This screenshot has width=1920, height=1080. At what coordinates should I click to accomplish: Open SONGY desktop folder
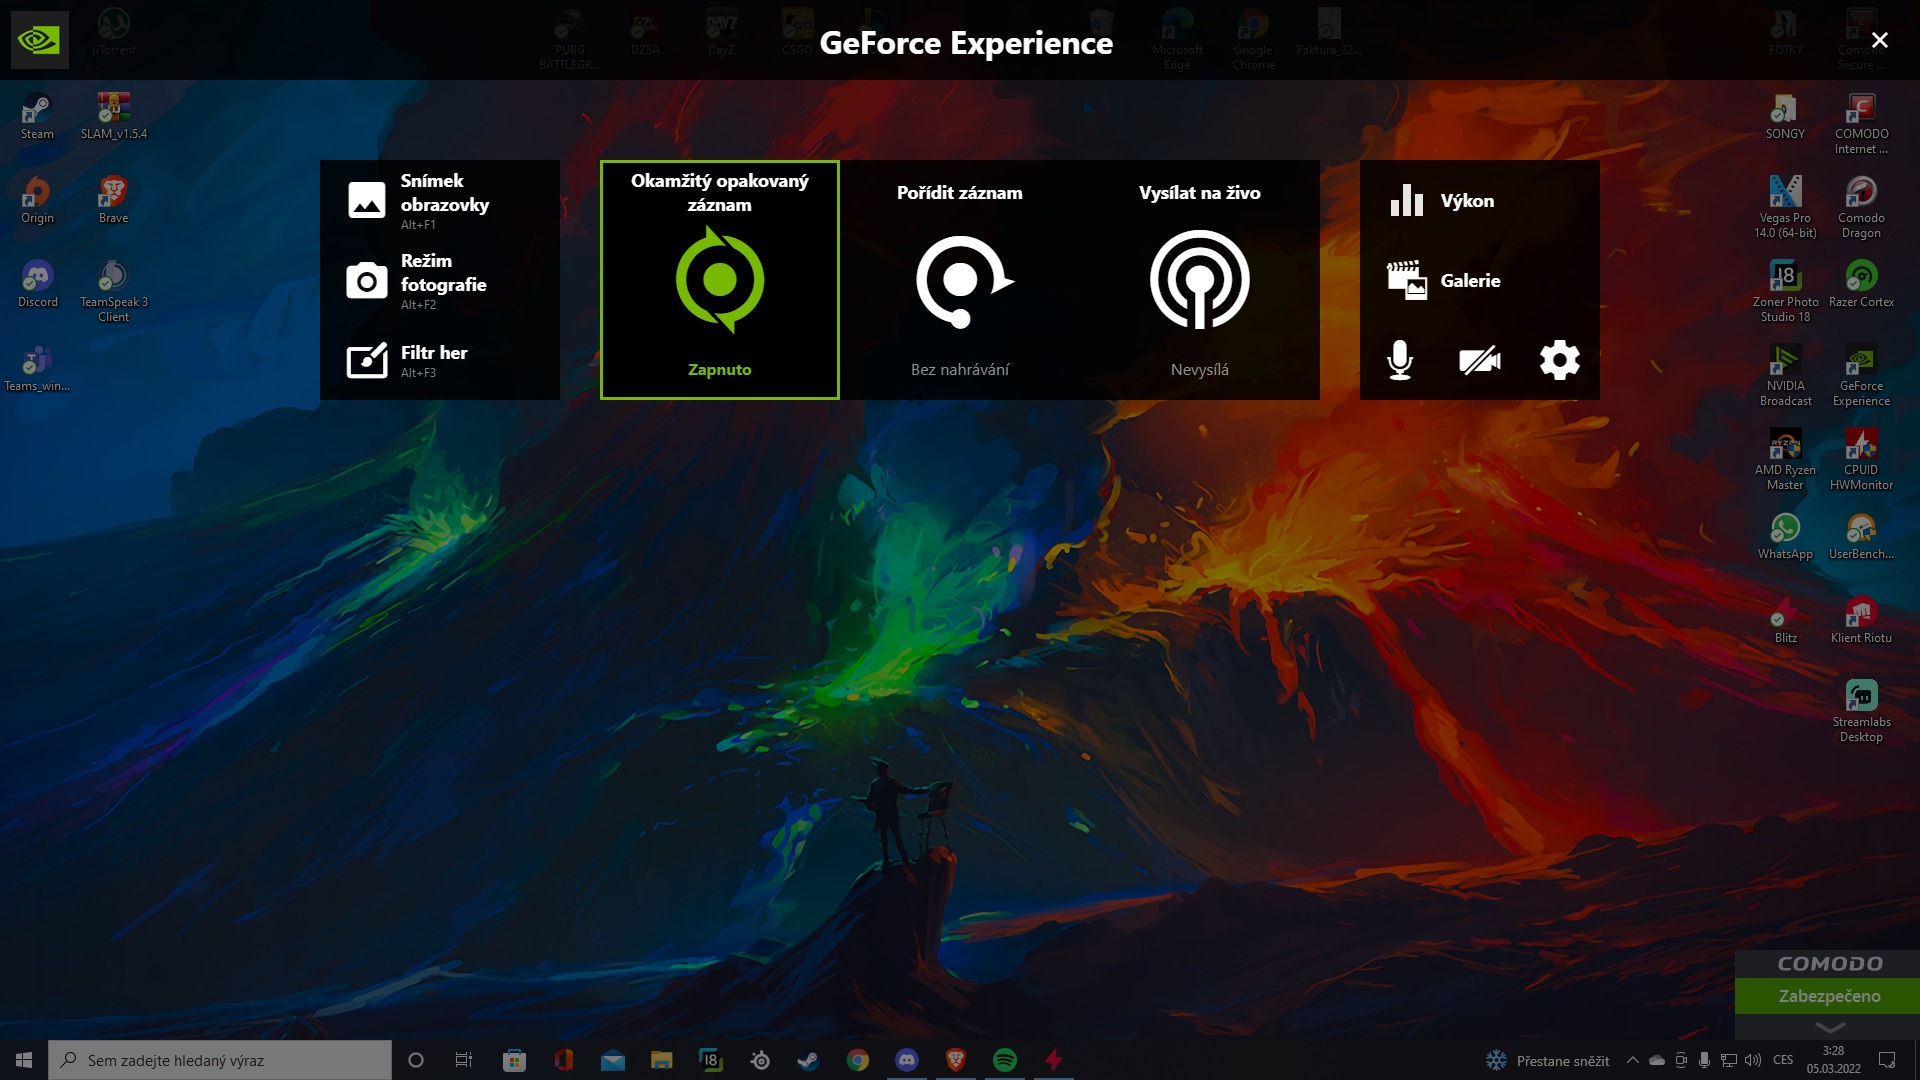click(x=1785, y=116)
